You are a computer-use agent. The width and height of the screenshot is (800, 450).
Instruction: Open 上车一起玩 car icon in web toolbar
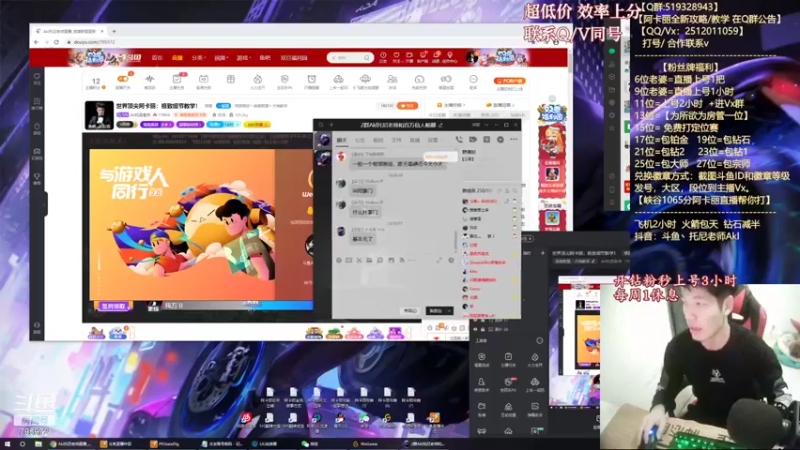click(x=338, y=81)
